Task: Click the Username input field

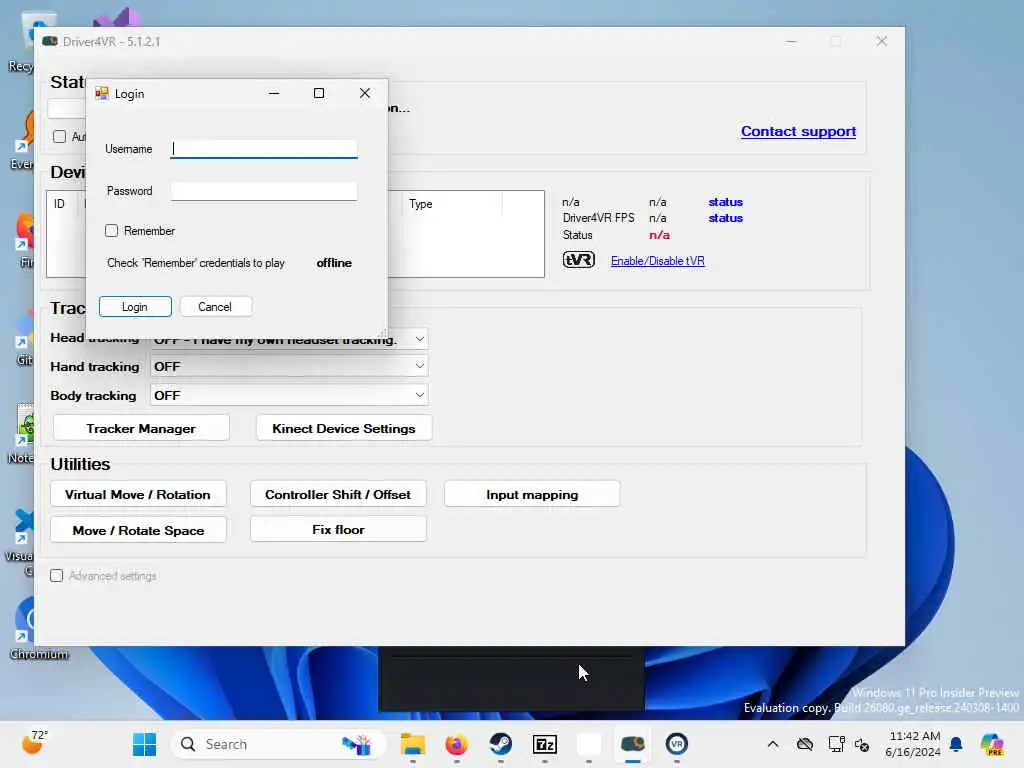Action: (264, 149)
